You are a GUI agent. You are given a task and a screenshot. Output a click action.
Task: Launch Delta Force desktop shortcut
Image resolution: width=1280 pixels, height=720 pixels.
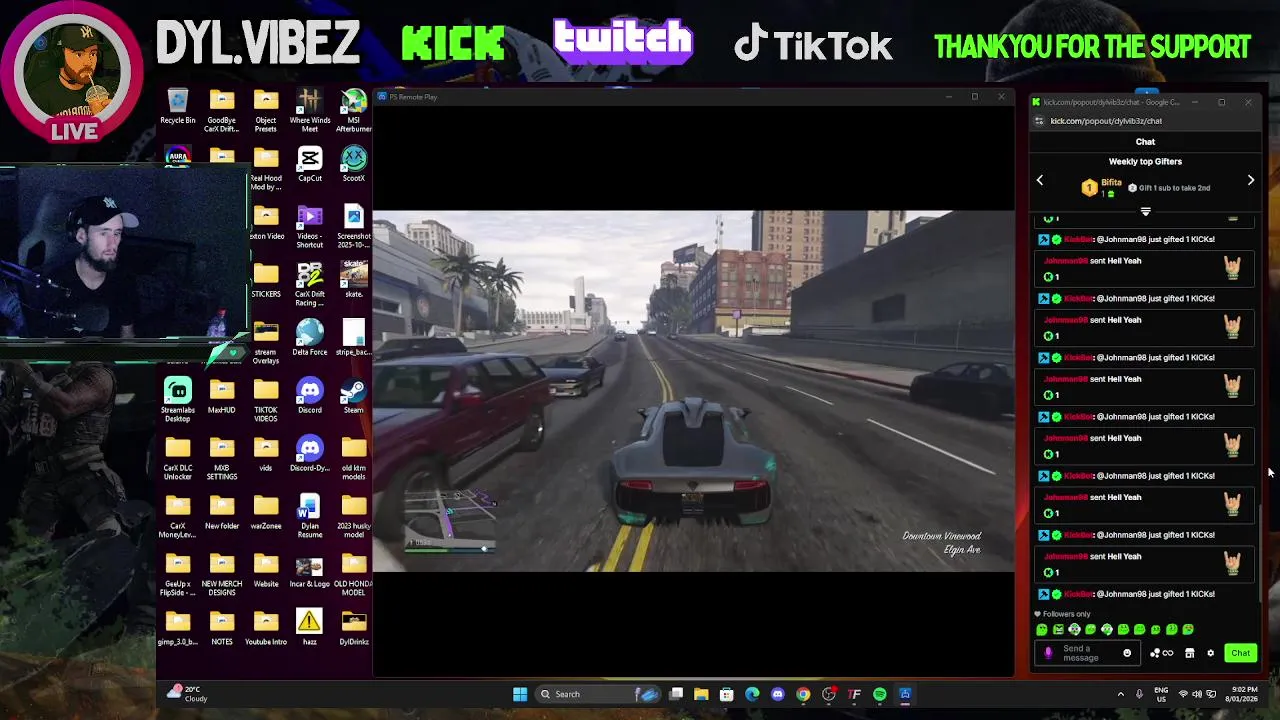point(310,338)
